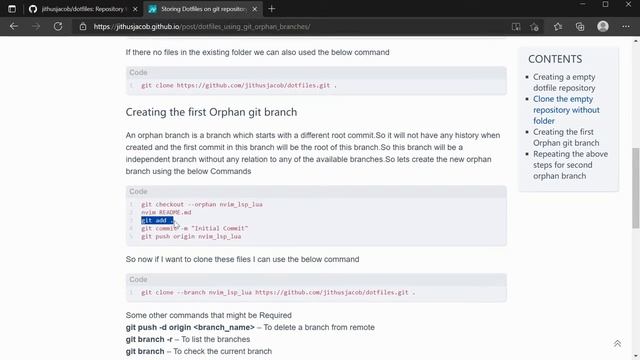The width and height of the screenshot is (640, 360).
Task: Click the highlighted 'git add .' code line
Action: (157, 220)
